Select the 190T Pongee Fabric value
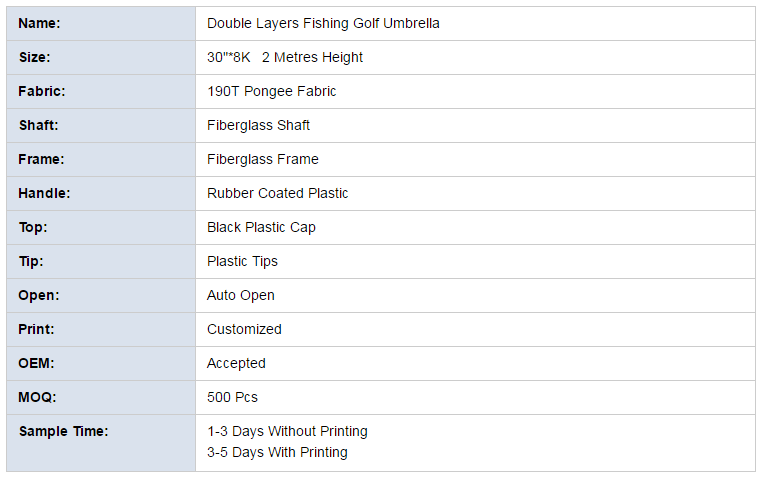Image resolution: width=763 pixels, height=478 pixels. 272,92
